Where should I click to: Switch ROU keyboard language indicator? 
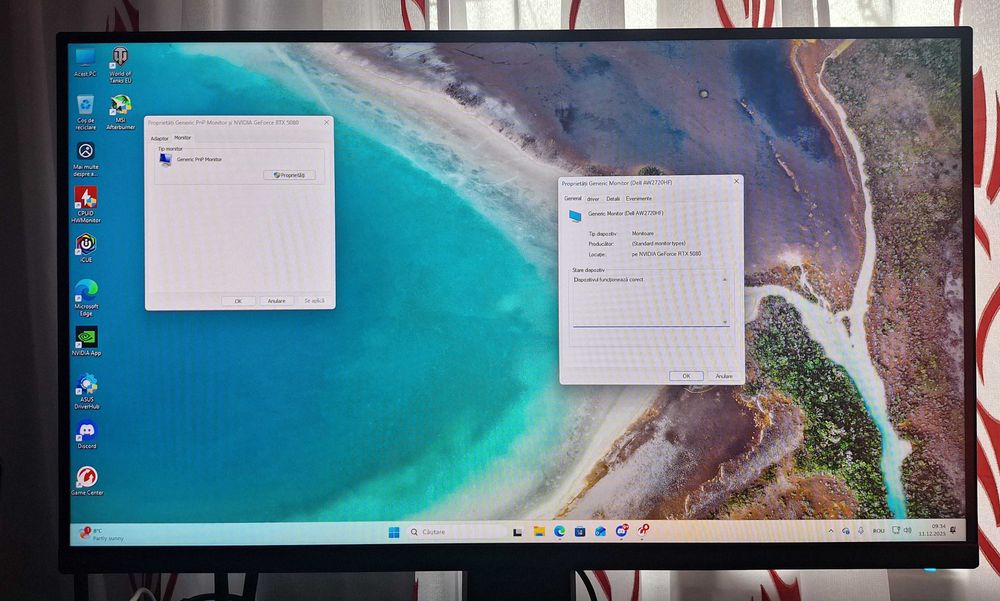[878, 530]
